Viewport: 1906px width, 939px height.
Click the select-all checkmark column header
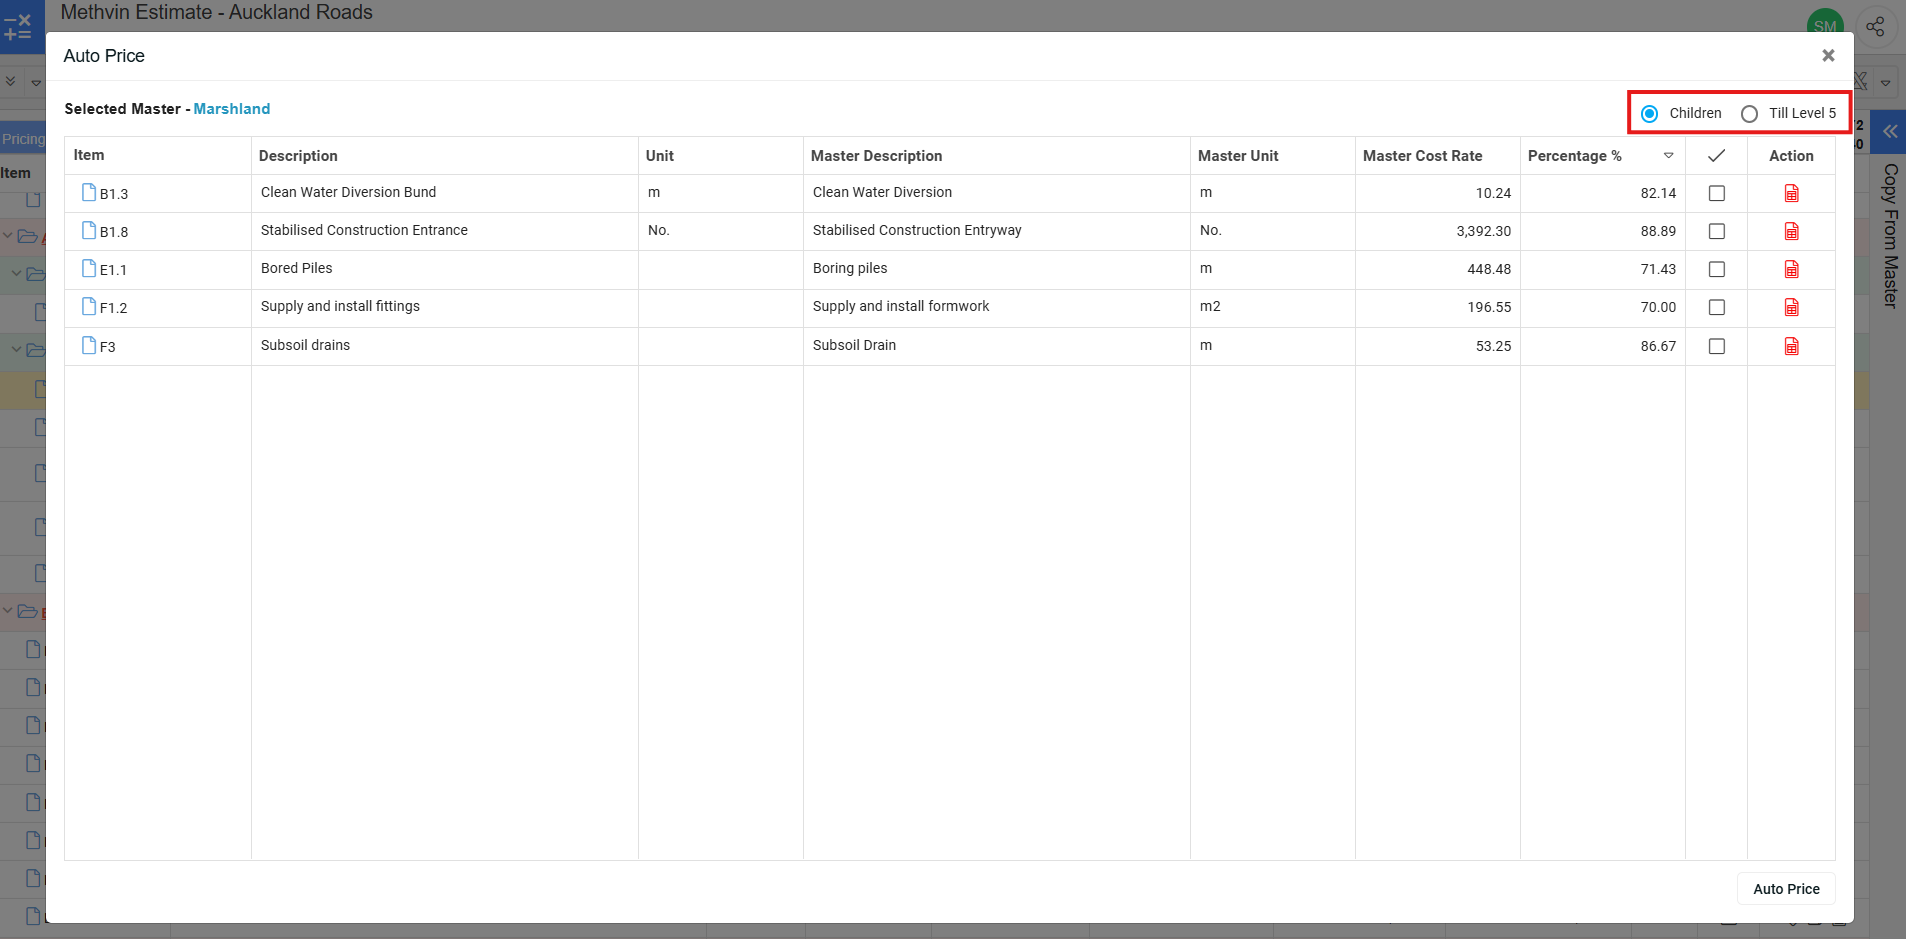(x=1716, y=155)
